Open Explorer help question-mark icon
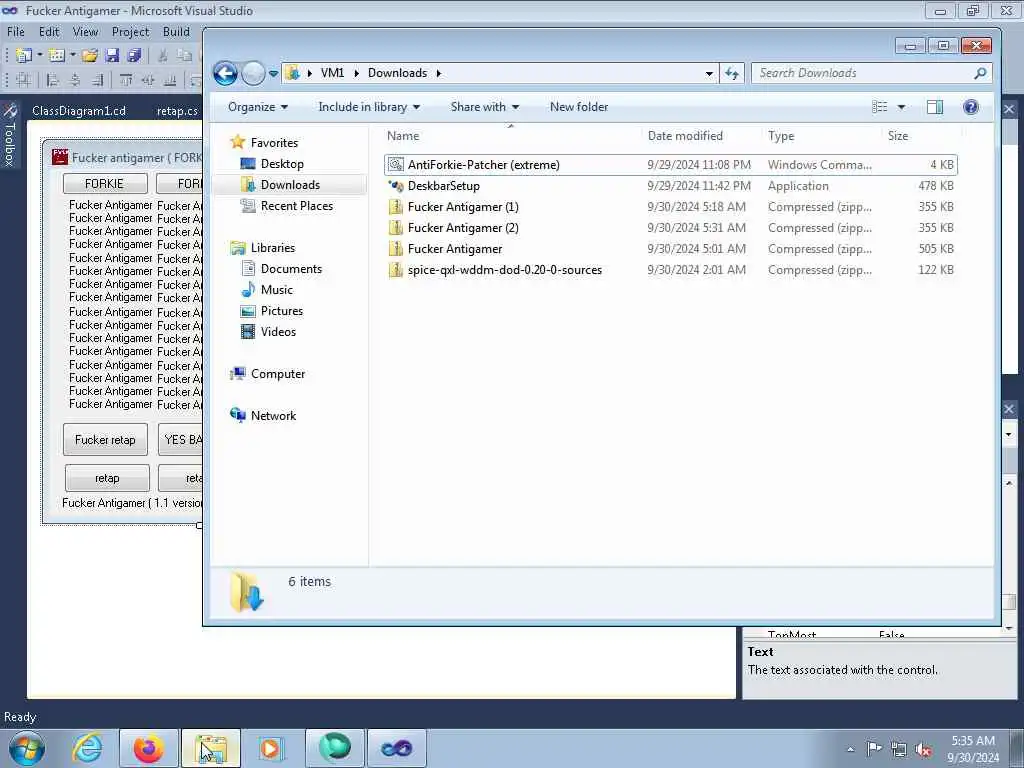This screenshot has height=768, width=1024. click(x=970, y=106)
